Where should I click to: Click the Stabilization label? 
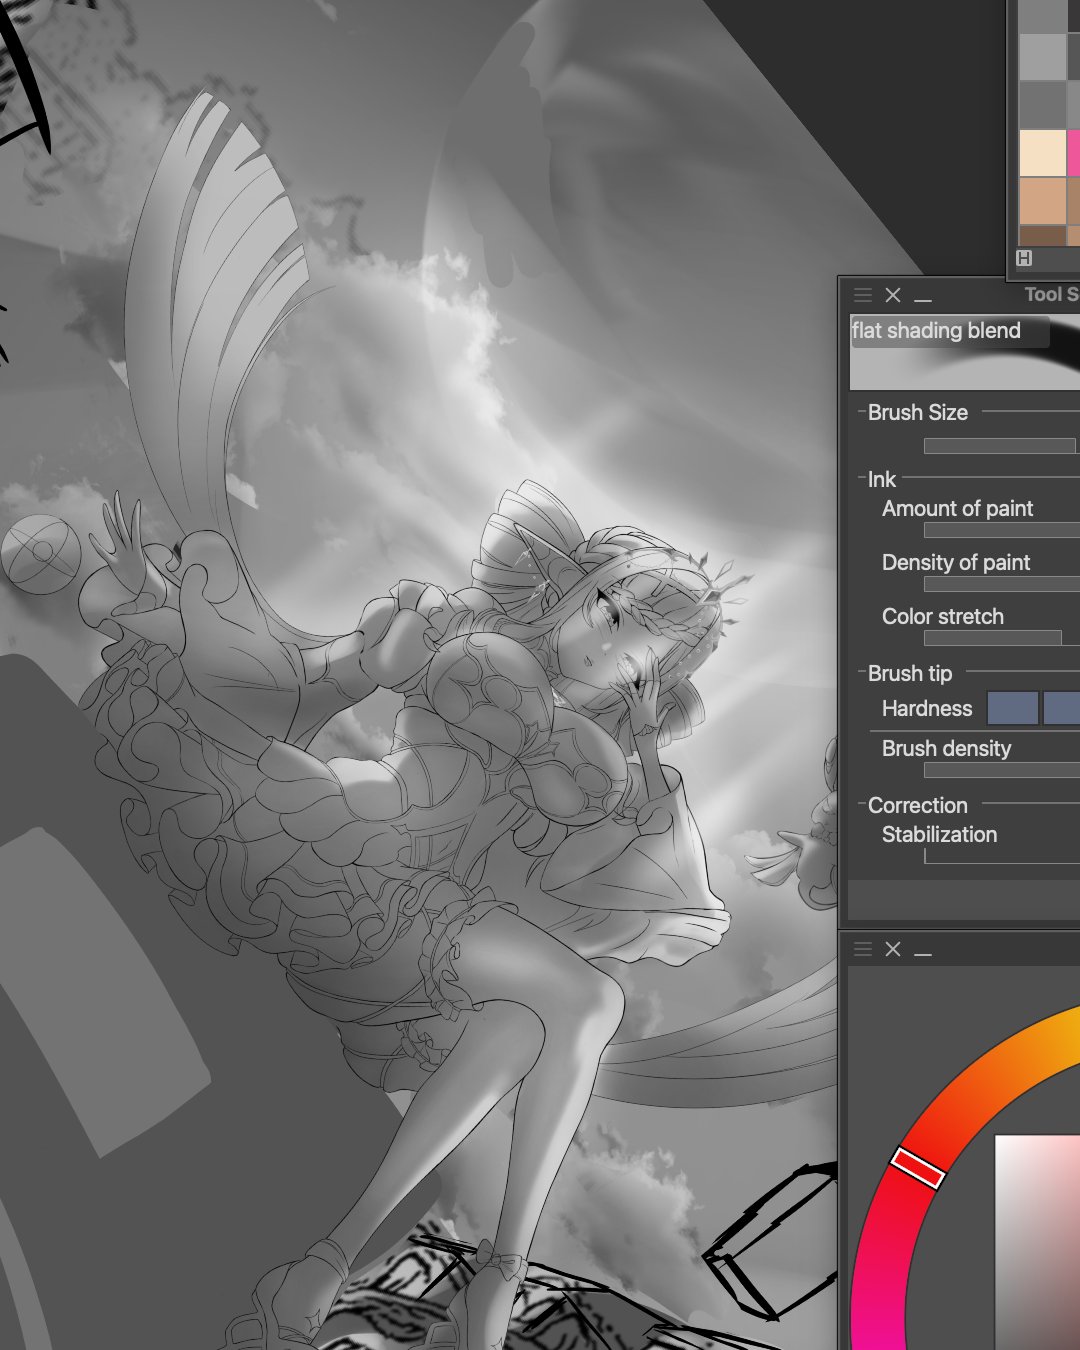point(939,834)
